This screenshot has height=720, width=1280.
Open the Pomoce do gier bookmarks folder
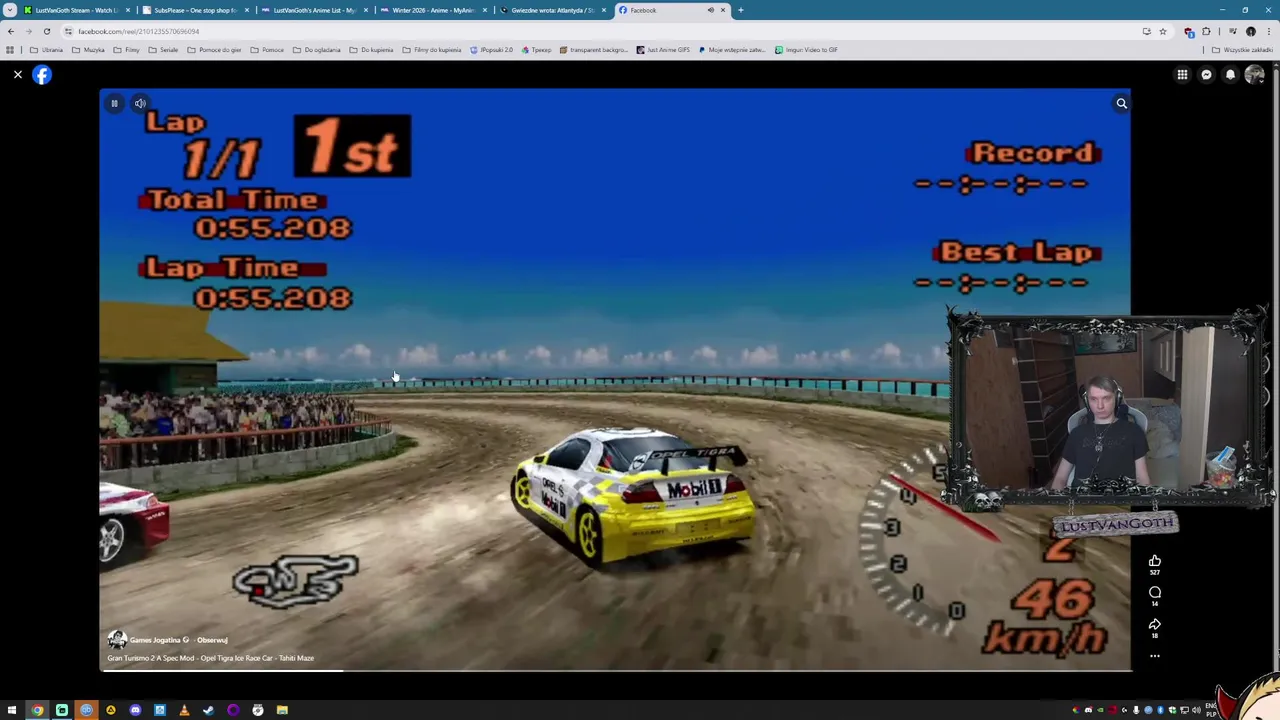point(214,50)
